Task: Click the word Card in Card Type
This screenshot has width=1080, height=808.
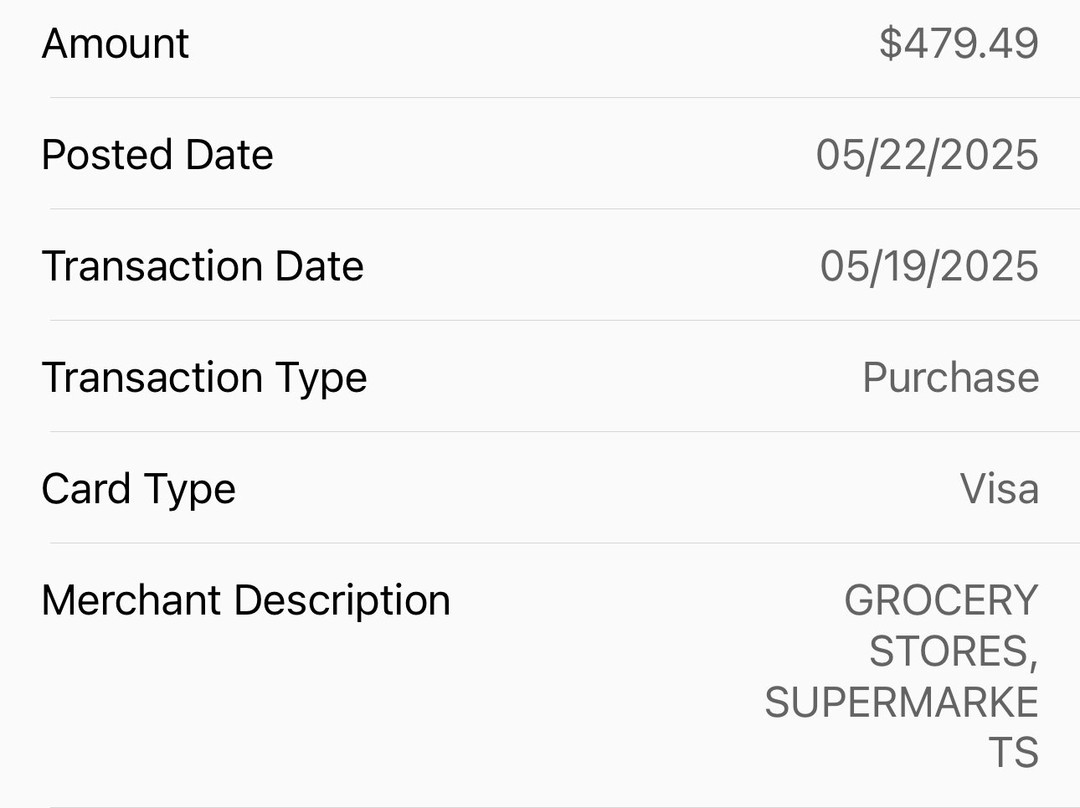Action: (86, 490)
